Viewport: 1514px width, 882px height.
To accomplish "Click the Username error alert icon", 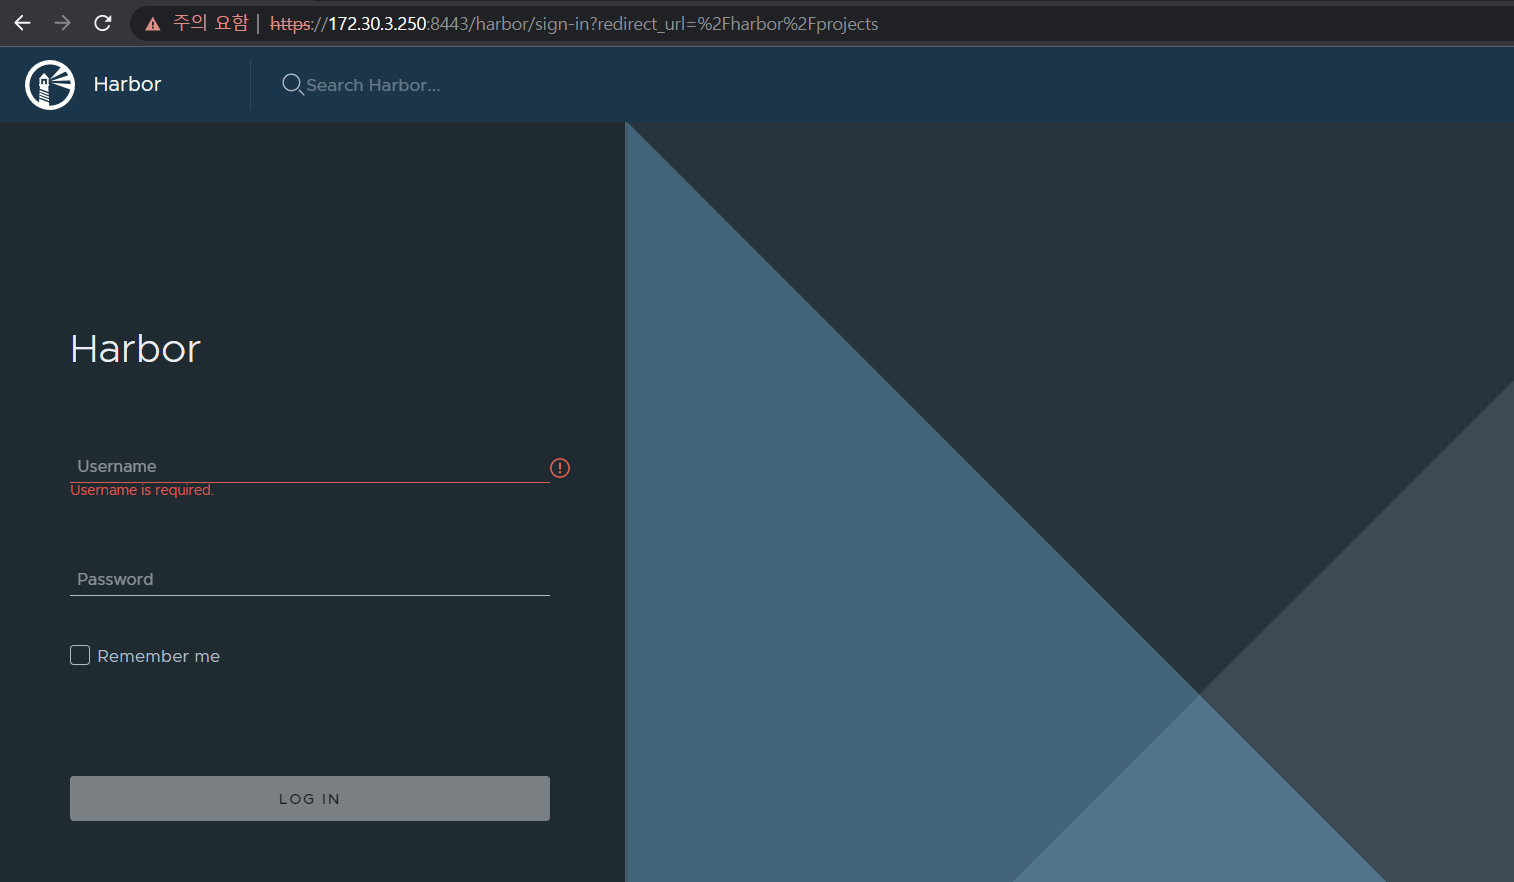I will 560,468.
